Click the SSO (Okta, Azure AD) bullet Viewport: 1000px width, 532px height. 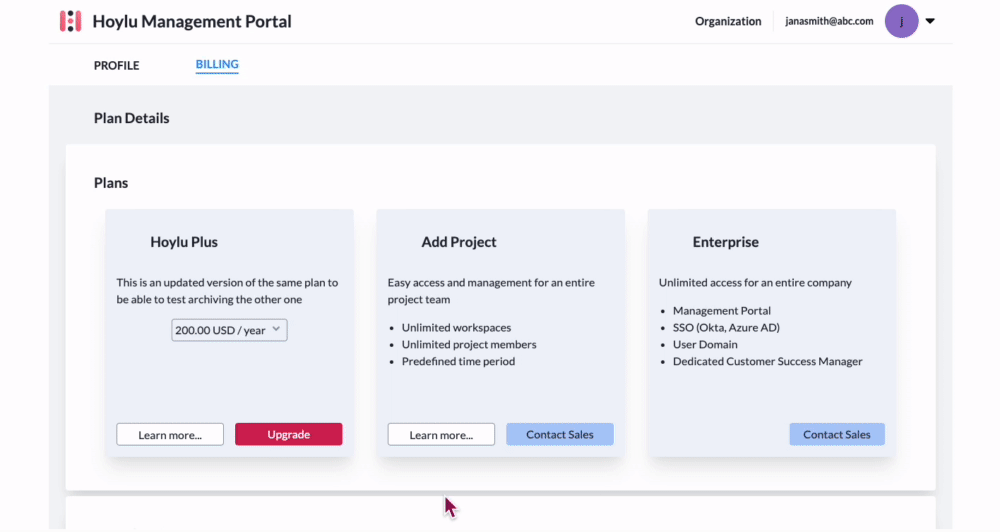pos(726,327)
